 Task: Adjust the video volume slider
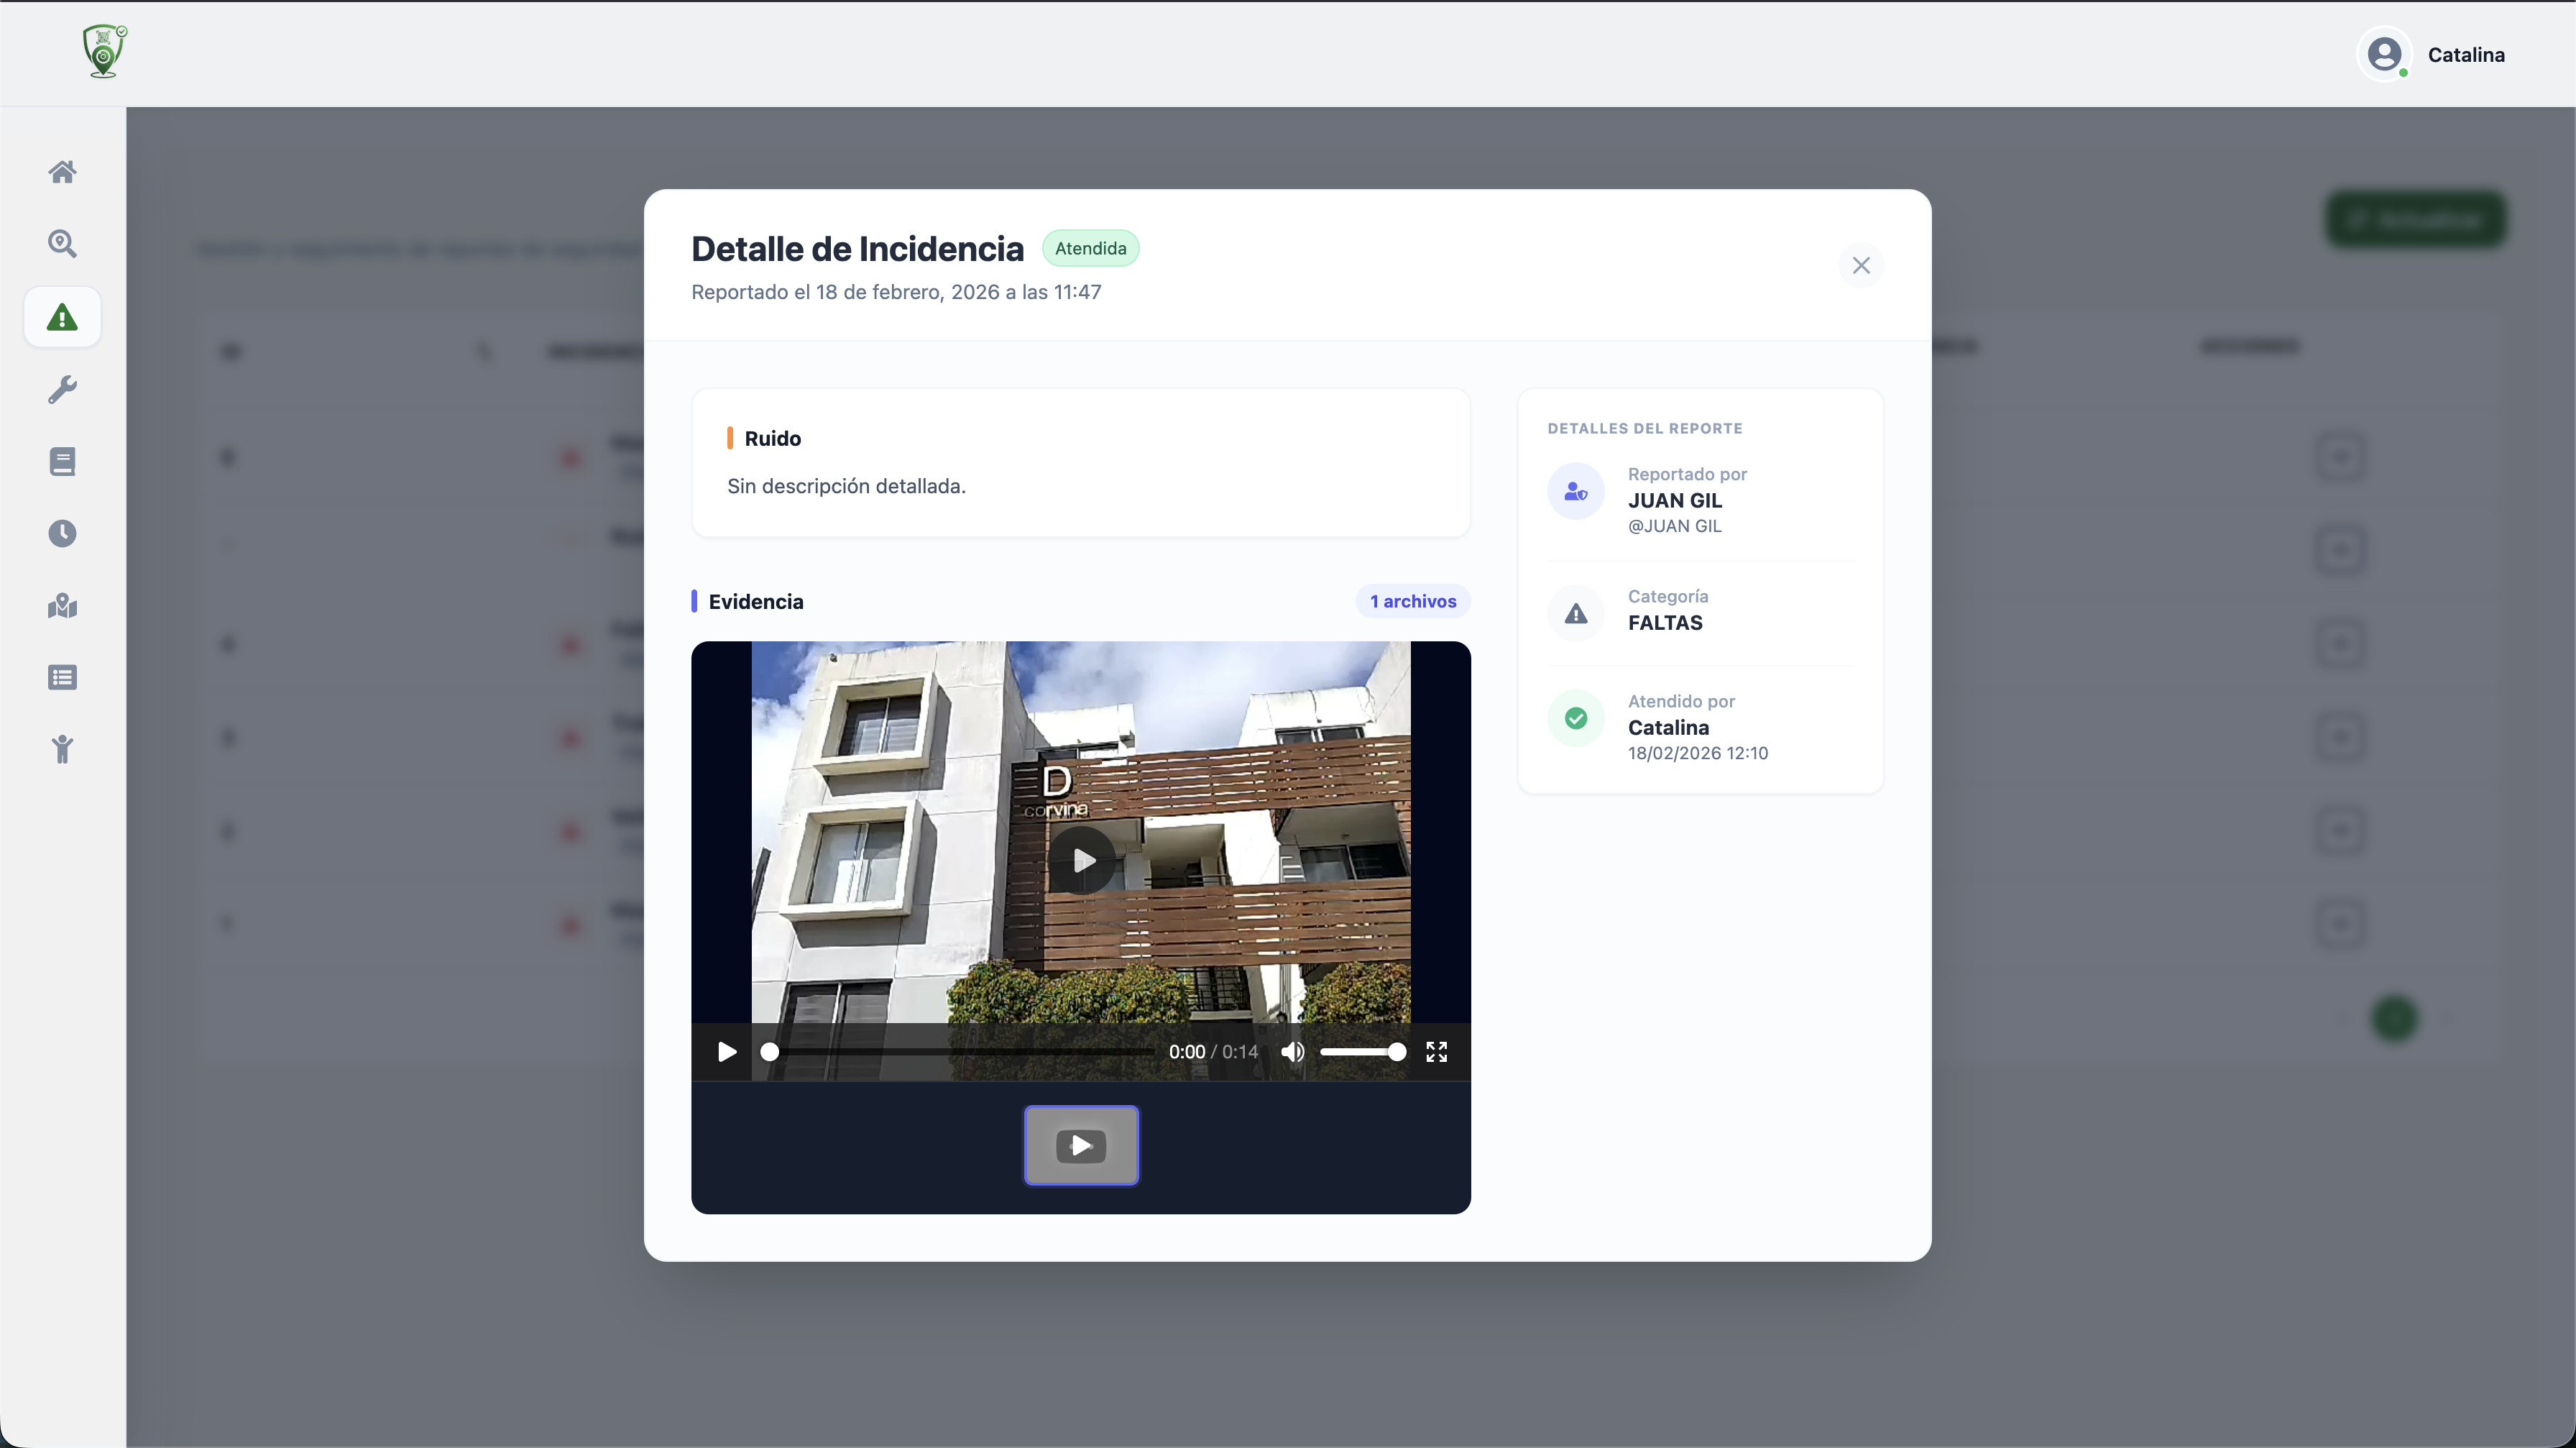pyautogui.click(x=1361, y=1052)
